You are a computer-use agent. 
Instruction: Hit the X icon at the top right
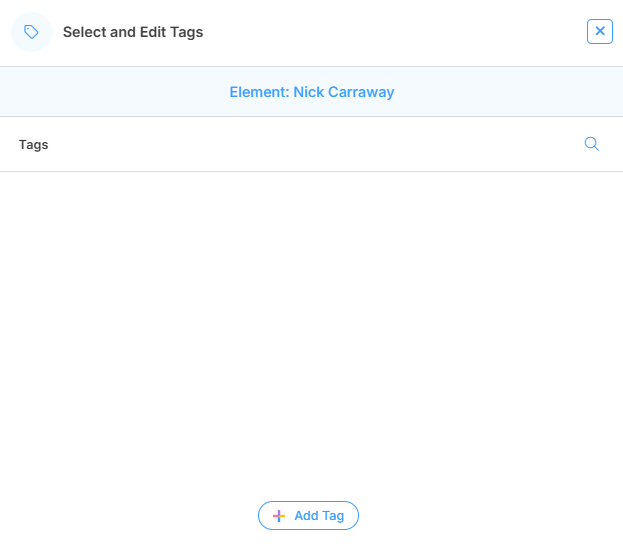click(x=600, y=31)
